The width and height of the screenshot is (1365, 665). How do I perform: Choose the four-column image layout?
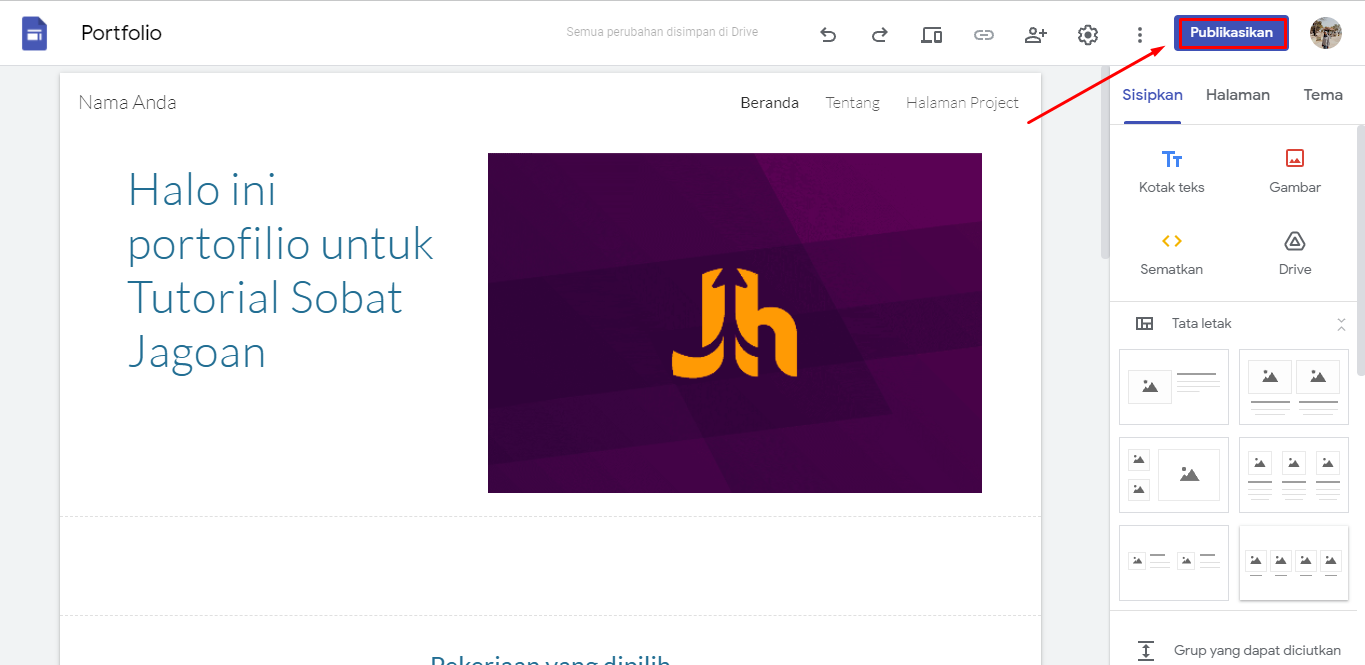1294,562
